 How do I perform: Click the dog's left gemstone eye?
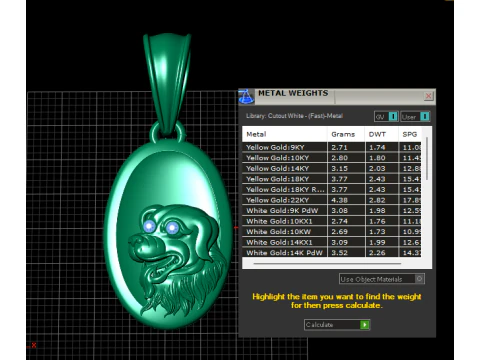149,226
